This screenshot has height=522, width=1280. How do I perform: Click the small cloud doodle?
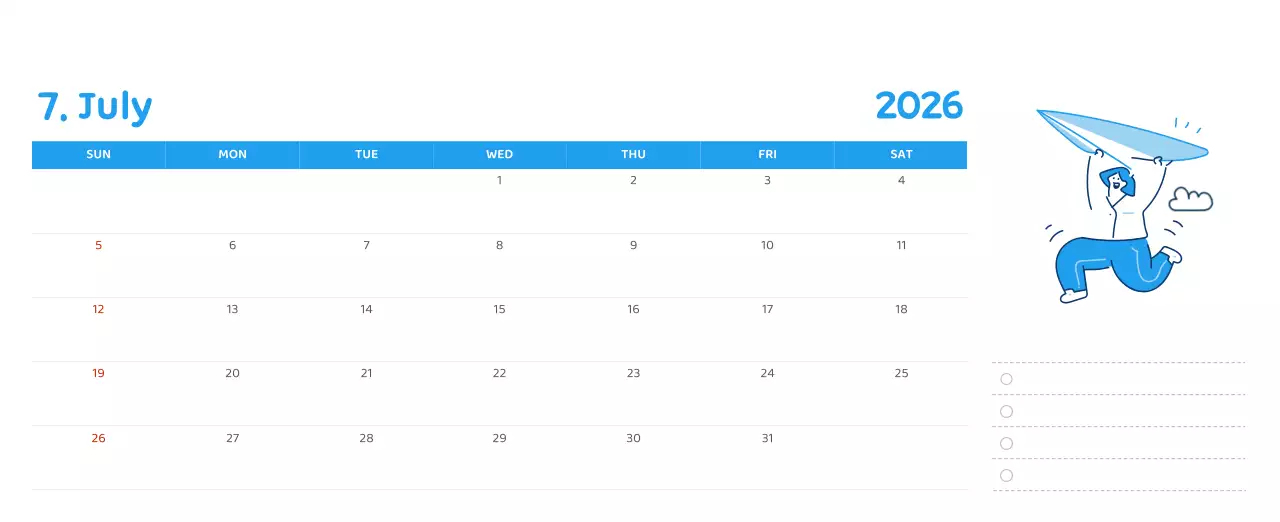(x=1190, y=199)
